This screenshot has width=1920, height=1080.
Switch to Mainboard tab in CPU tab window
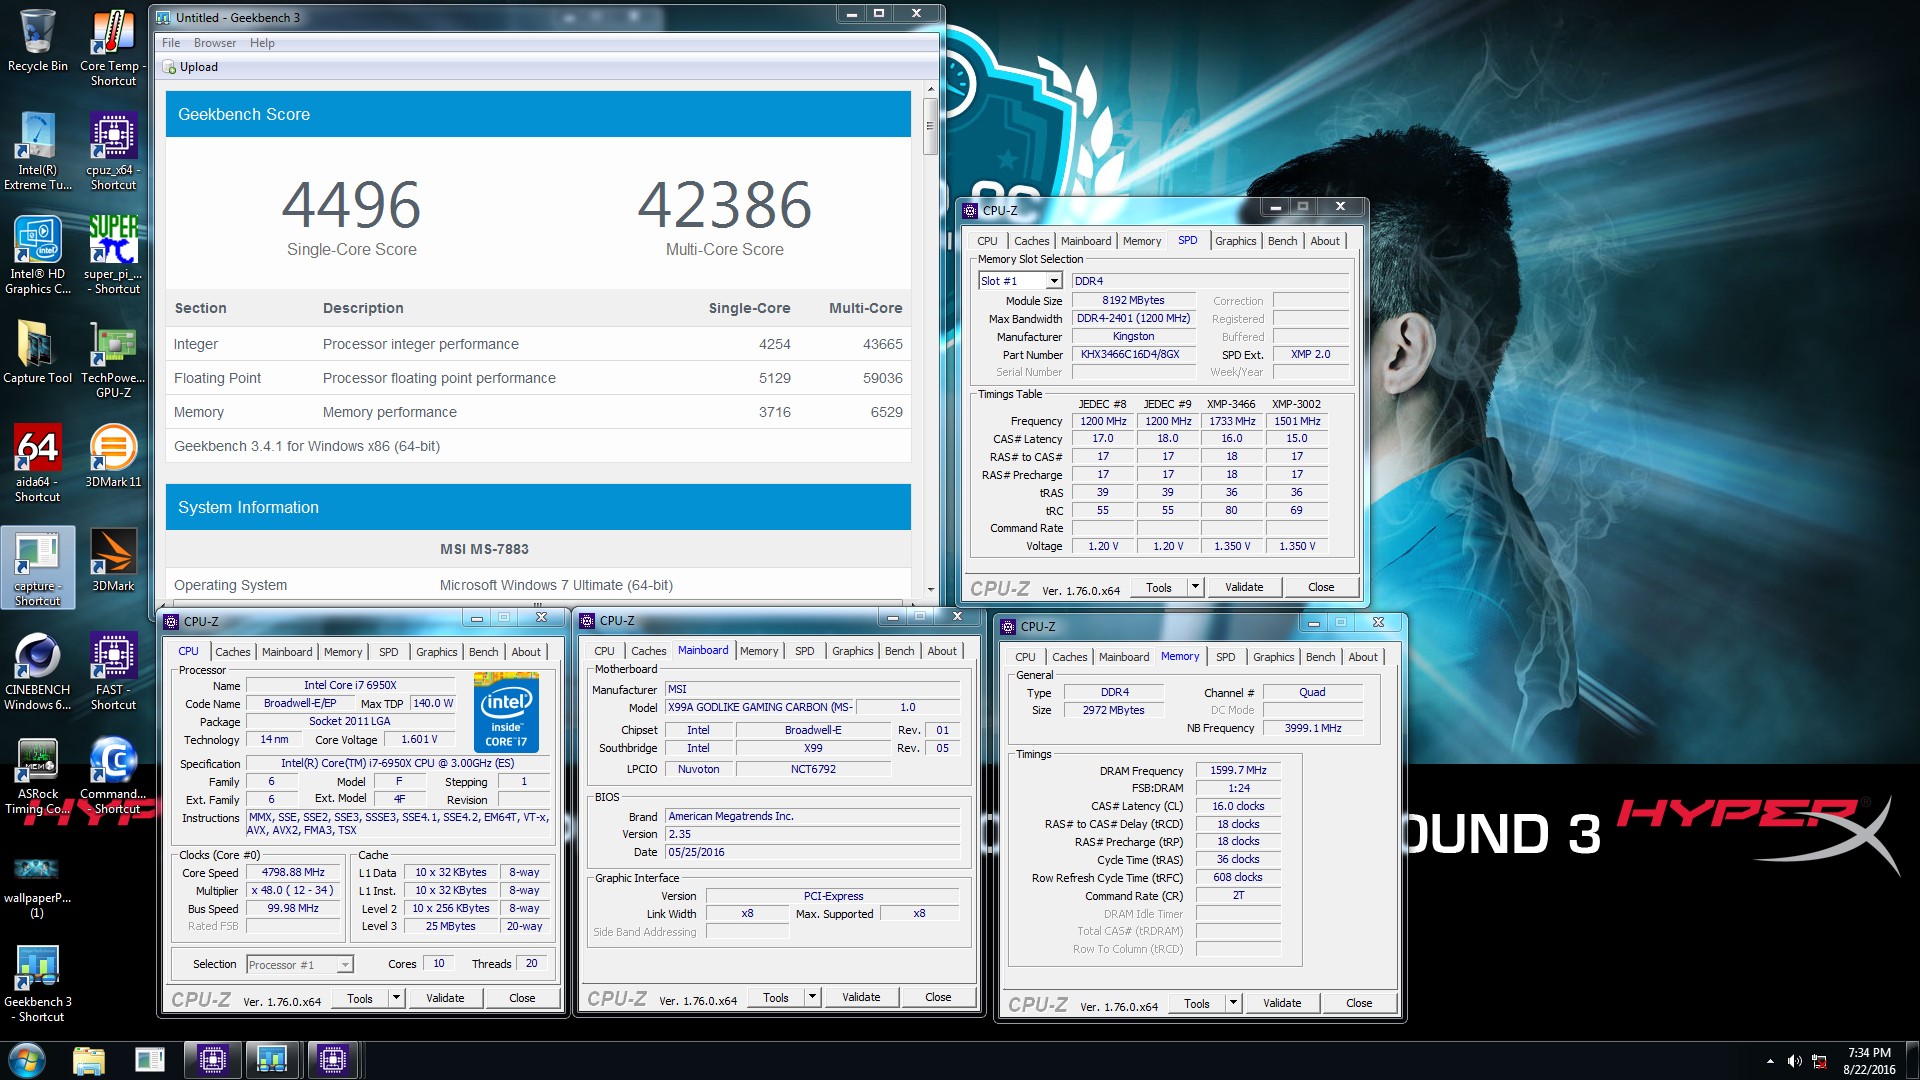287,652
